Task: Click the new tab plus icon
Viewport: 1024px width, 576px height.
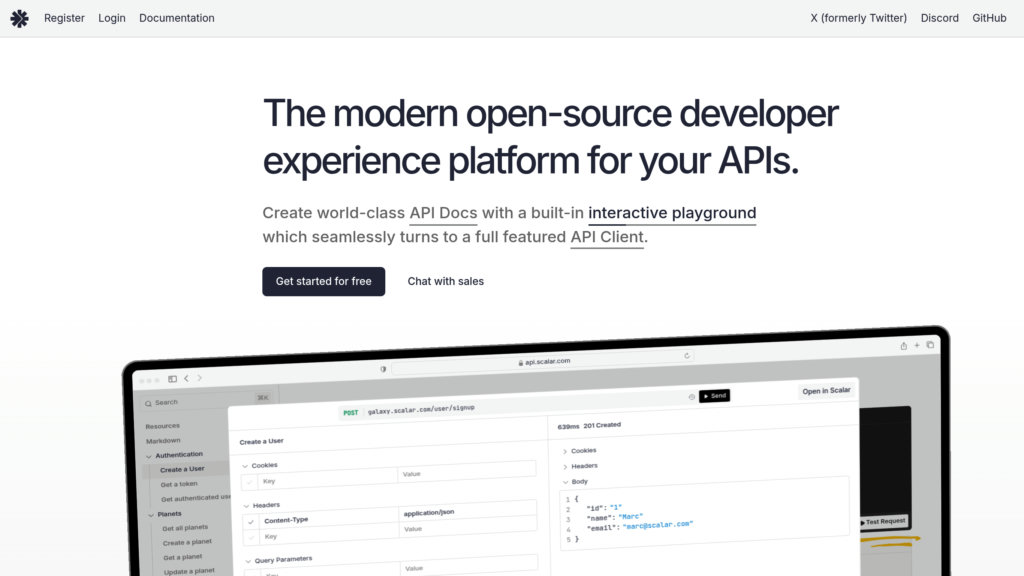Action: click(916, 345)
